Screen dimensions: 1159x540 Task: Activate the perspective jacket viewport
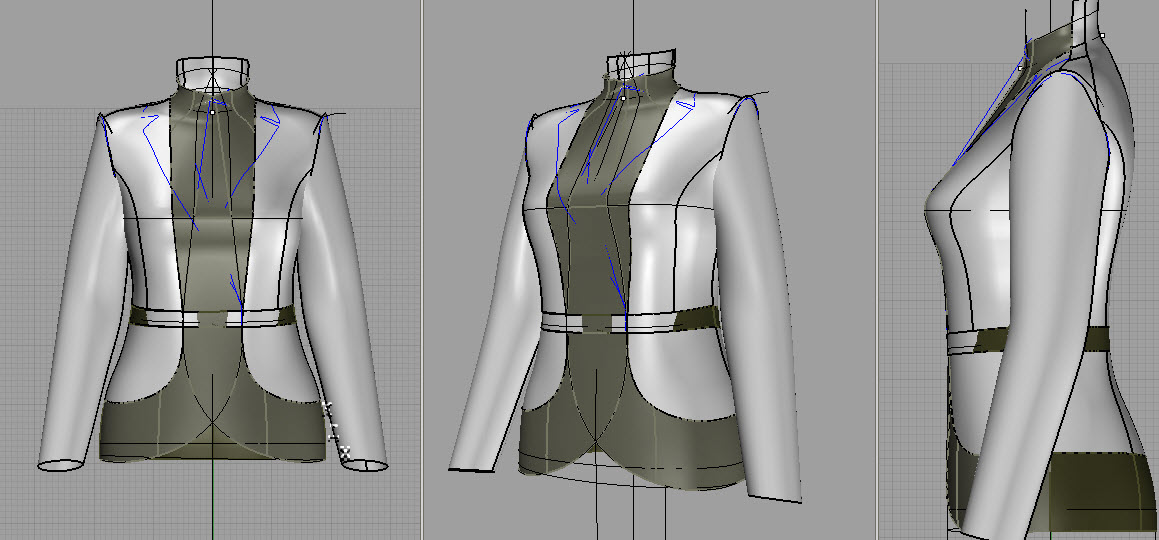coord(650,270)
